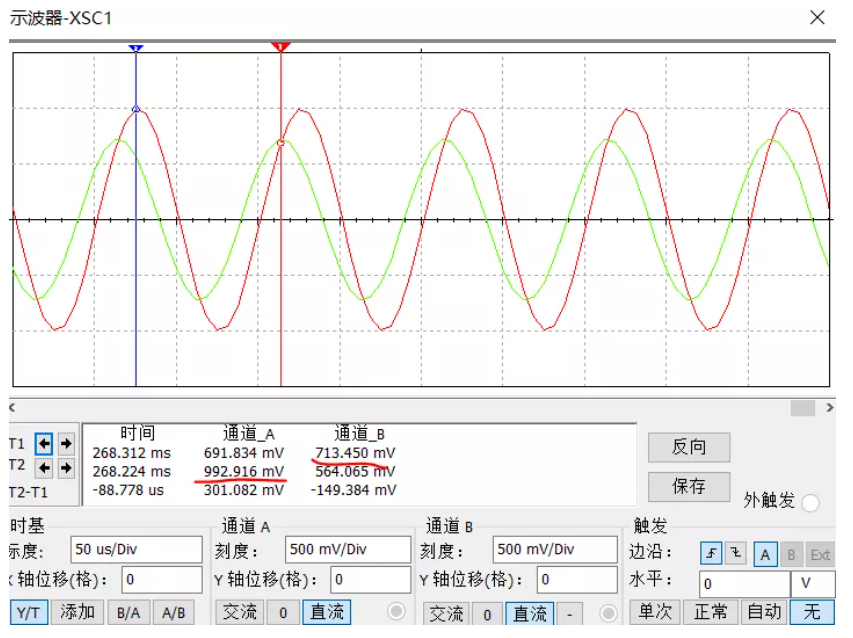
Task: Select A/B display mode
Action: click(174, 613)
